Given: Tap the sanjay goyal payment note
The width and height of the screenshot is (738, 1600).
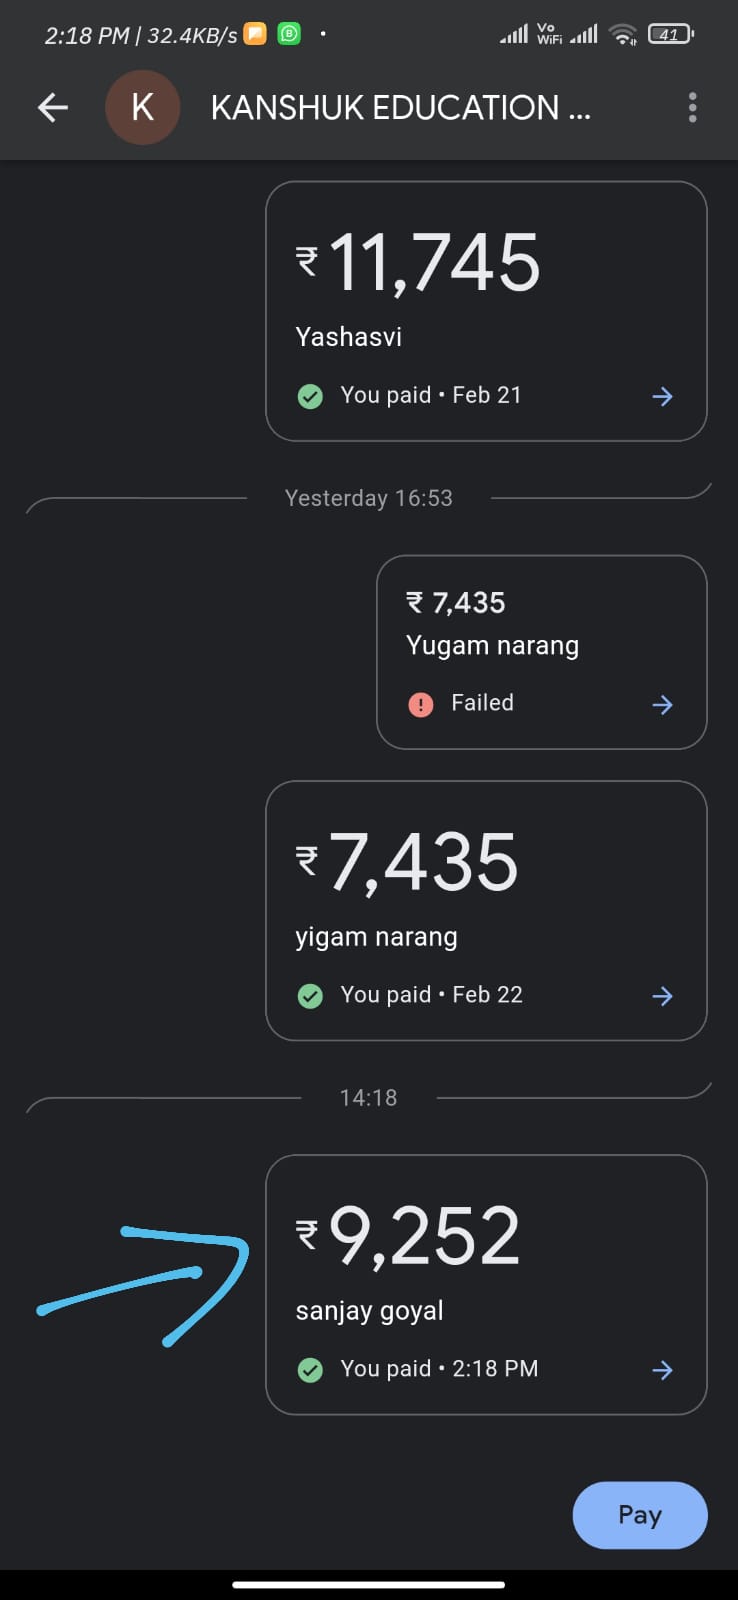Looking at the screenshot, I should [369, 1311].
